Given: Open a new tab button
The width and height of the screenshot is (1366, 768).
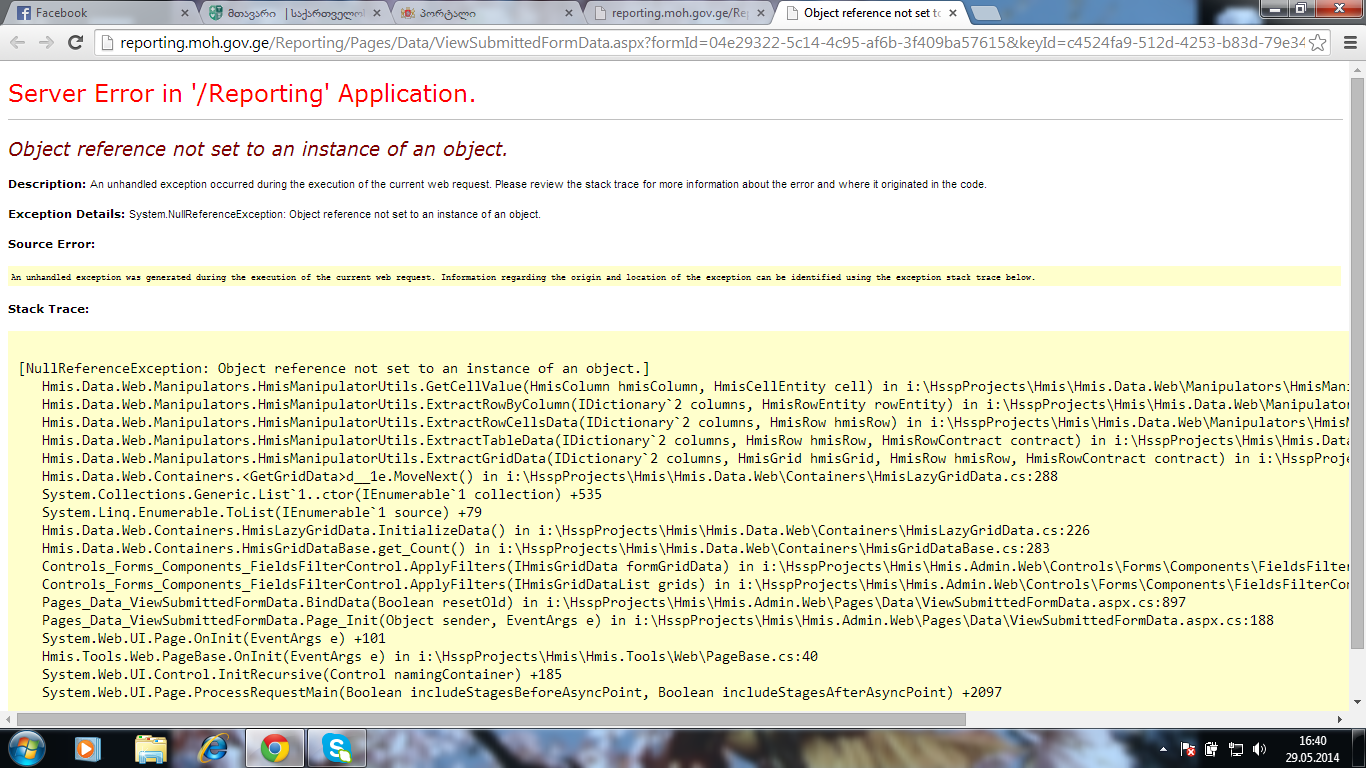Looking at the screenshot, I should tap(985, 13).
